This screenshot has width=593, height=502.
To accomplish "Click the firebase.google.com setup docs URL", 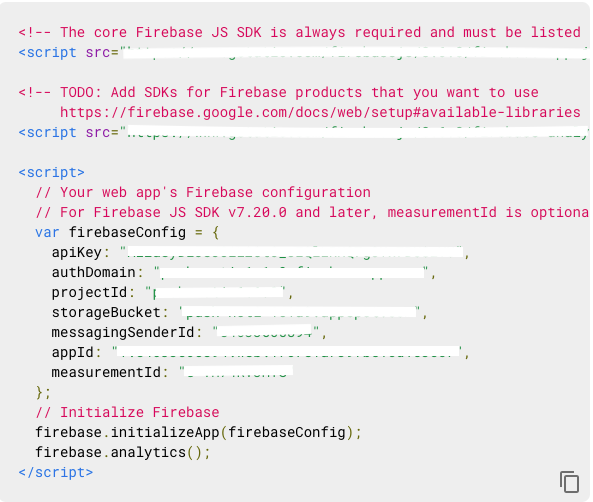I will pyautogui.click(x=320, y=112).
